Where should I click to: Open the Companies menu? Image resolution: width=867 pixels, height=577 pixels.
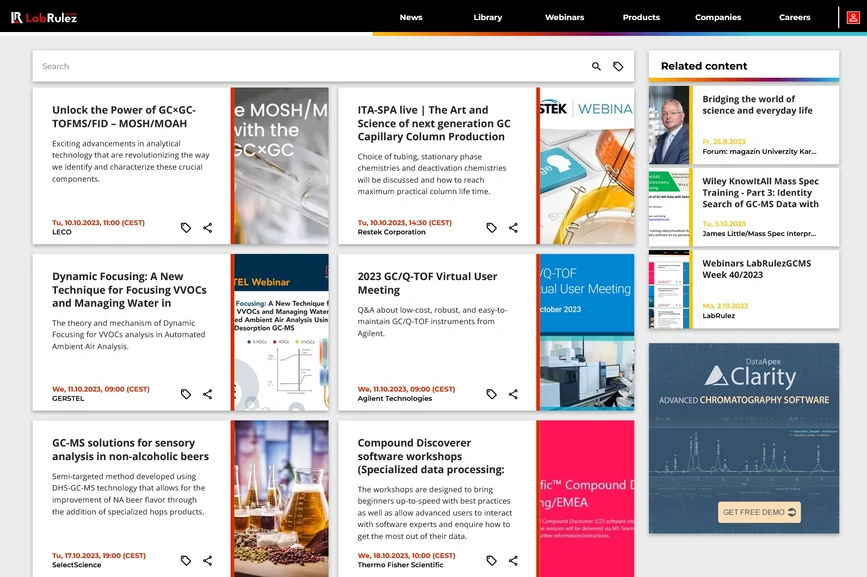pyautogui.click(x=718, y=17)
